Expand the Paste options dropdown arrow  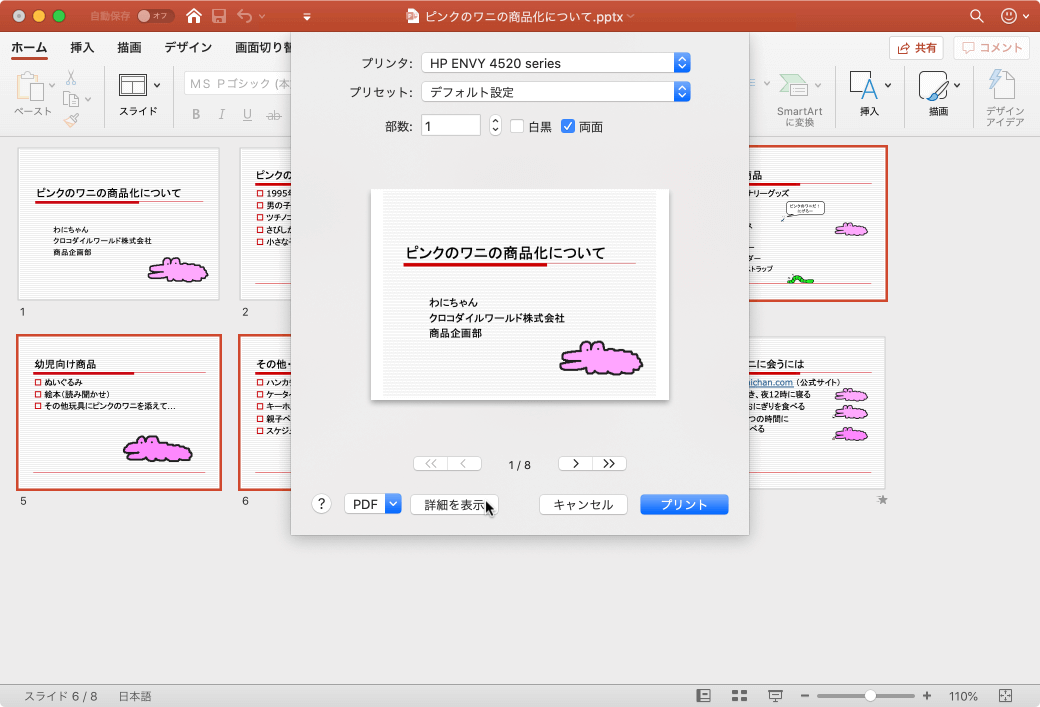[x=52, y=86]
